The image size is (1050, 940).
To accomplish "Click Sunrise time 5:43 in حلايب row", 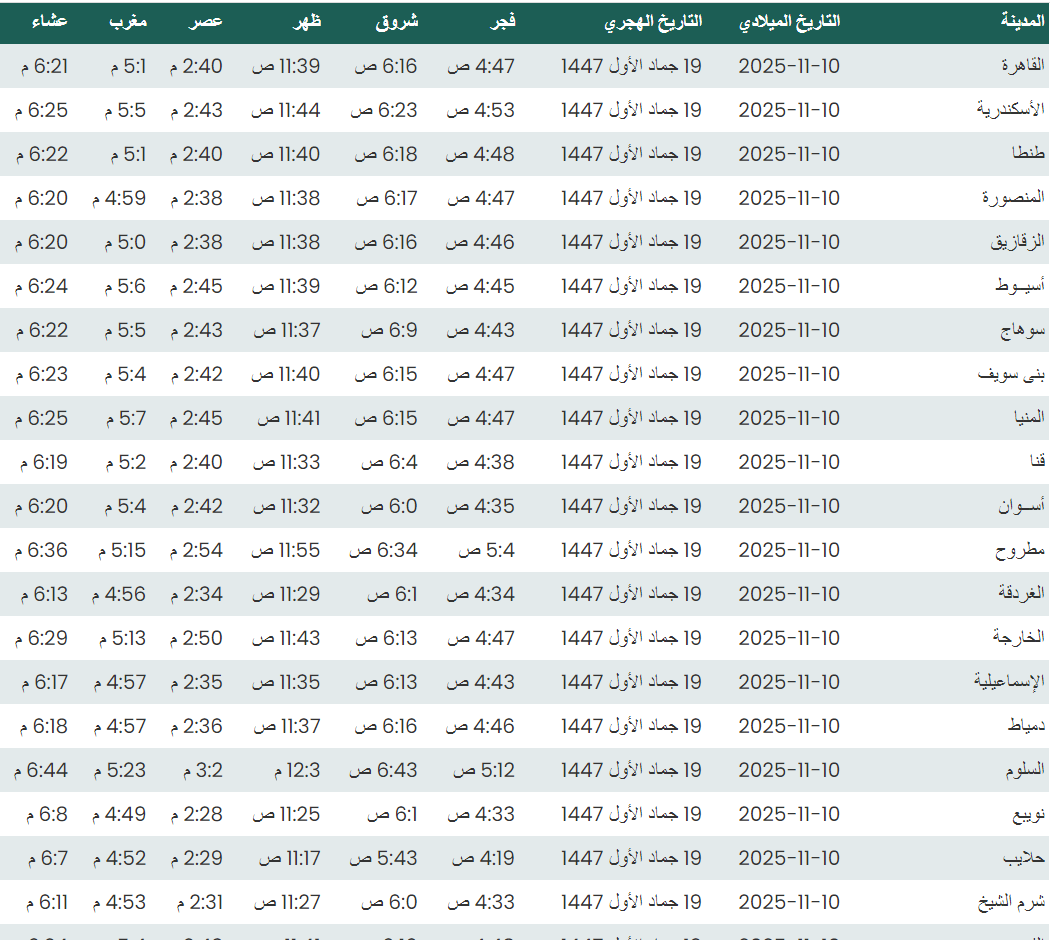I will [x=384, y=858].
